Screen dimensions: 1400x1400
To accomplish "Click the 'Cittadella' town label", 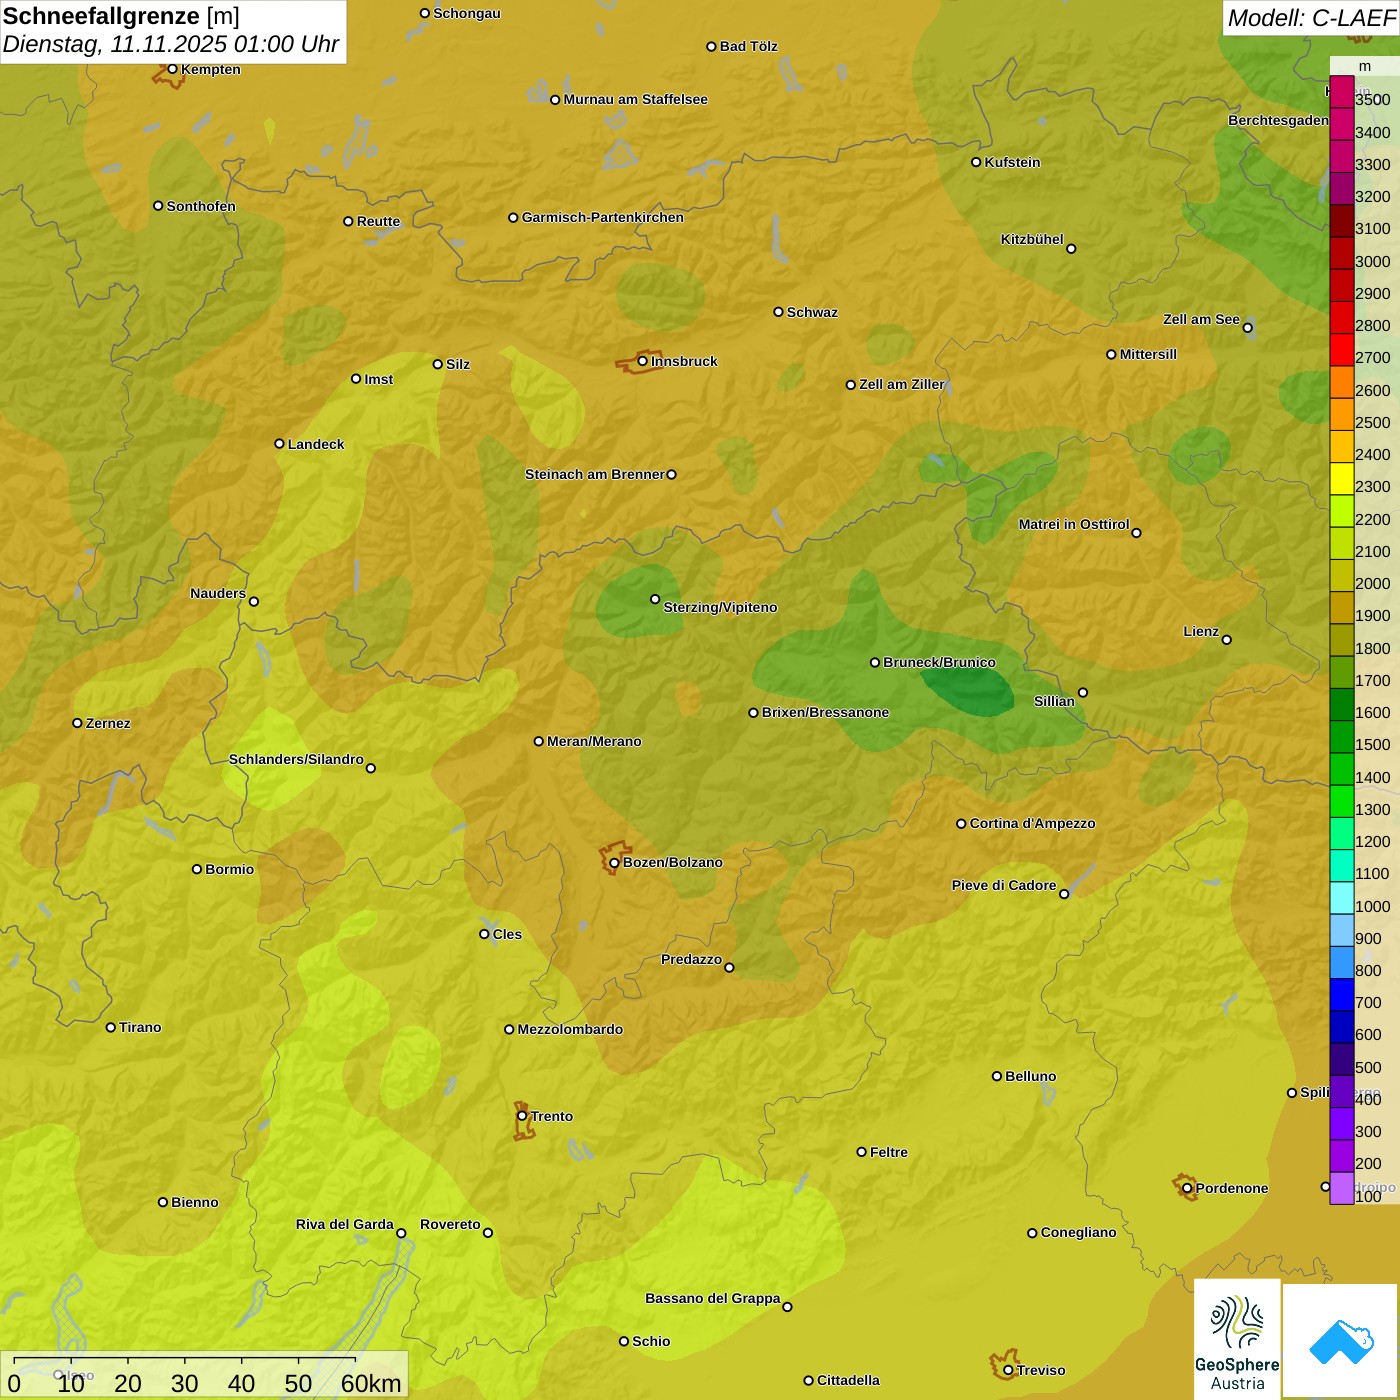I will pyautogui.click(x=848, y=1380).
